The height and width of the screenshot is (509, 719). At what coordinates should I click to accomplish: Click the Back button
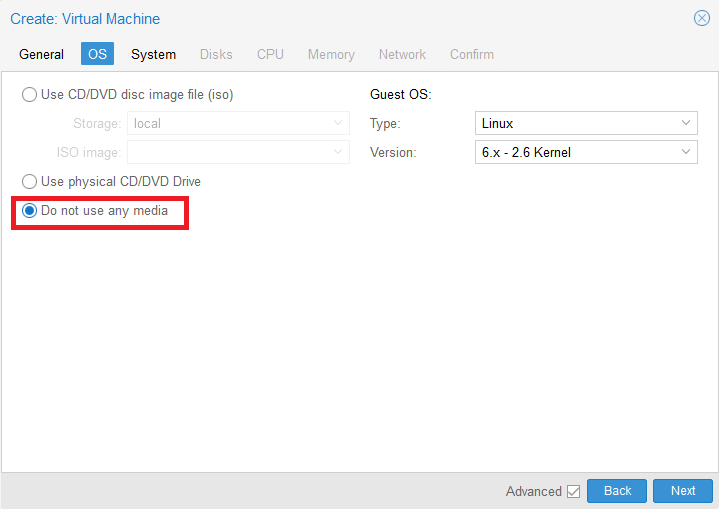click(x=617, y=491)
